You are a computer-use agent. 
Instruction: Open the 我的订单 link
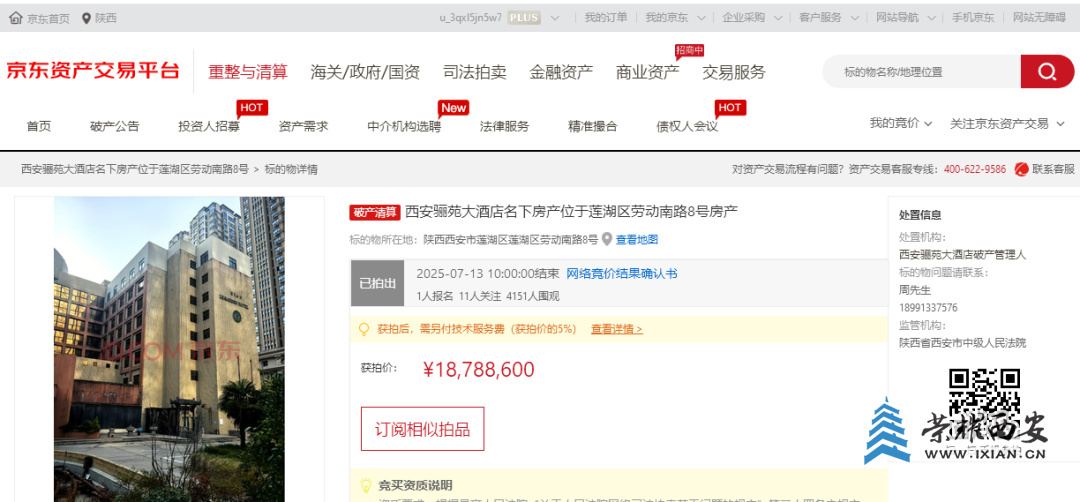(x=605, y=18)
